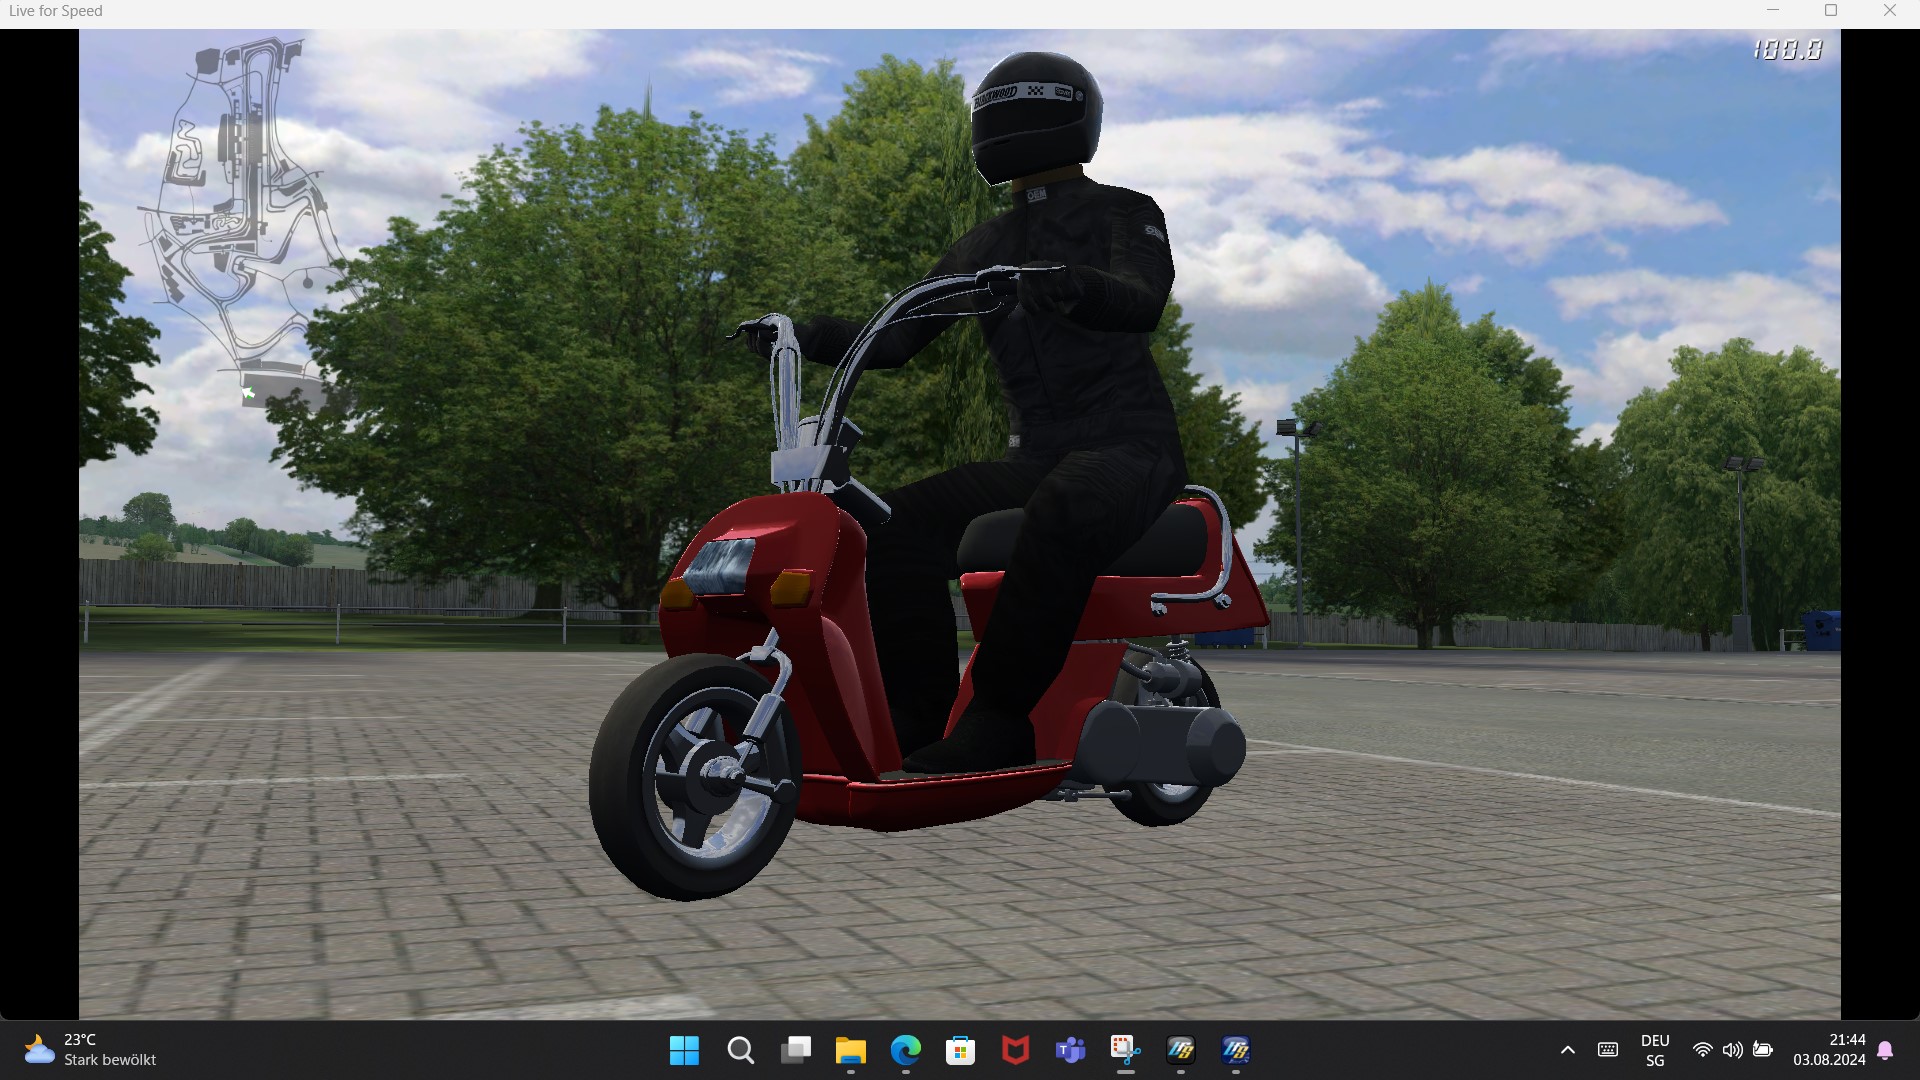Click the volume speaker tray icon
Image resolution: width=1920 pixels, height=1080 pixels.
[x=1732, y=1050]
